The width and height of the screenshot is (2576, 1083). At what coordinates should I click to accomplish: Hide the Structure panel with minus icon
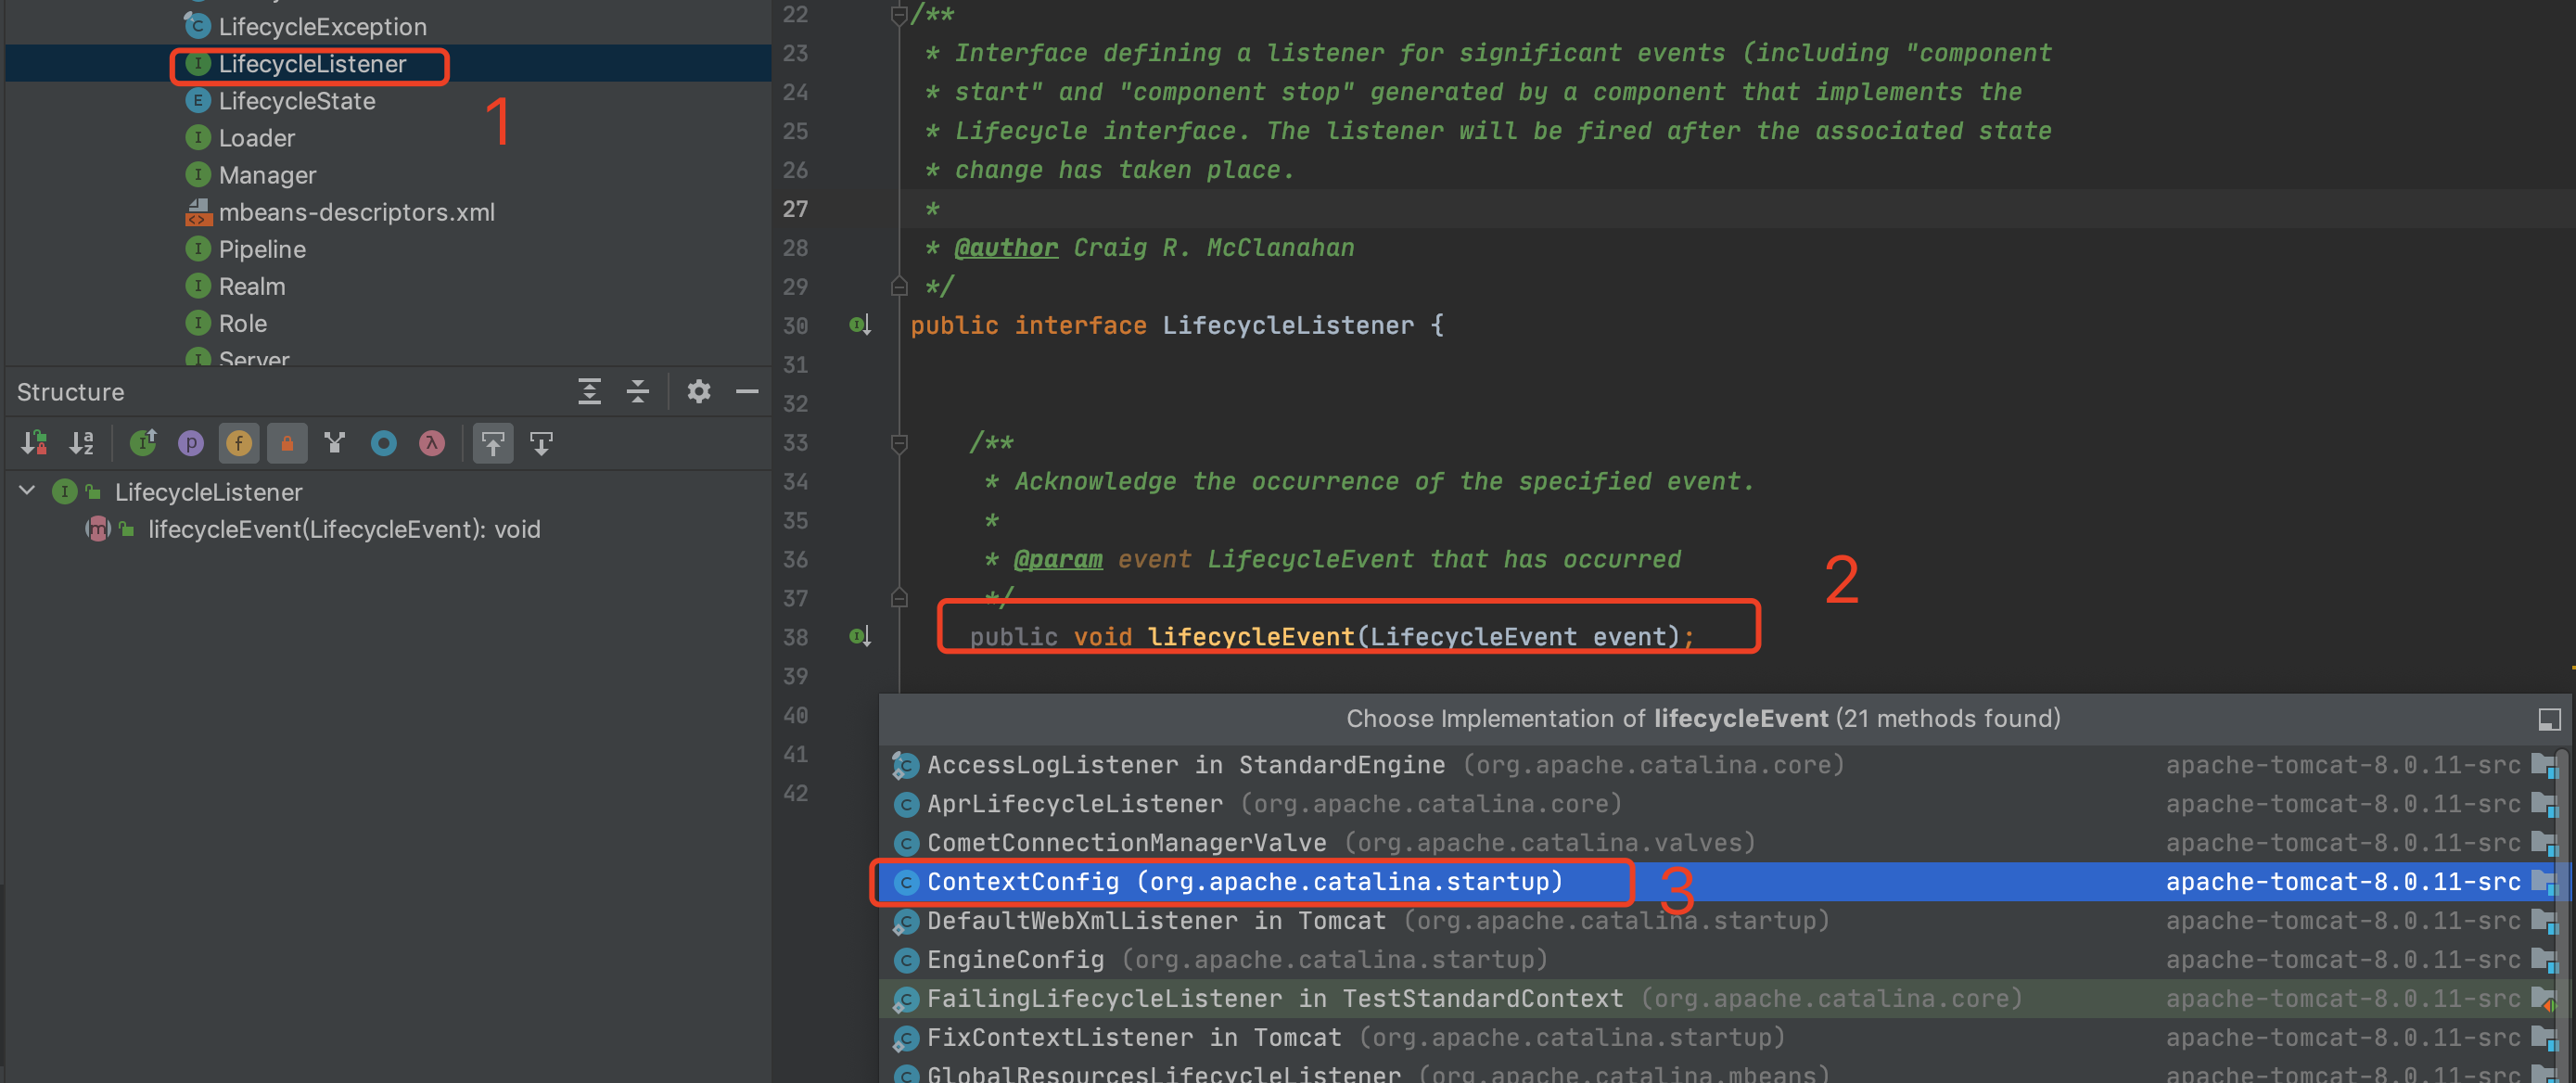[747, 392]
